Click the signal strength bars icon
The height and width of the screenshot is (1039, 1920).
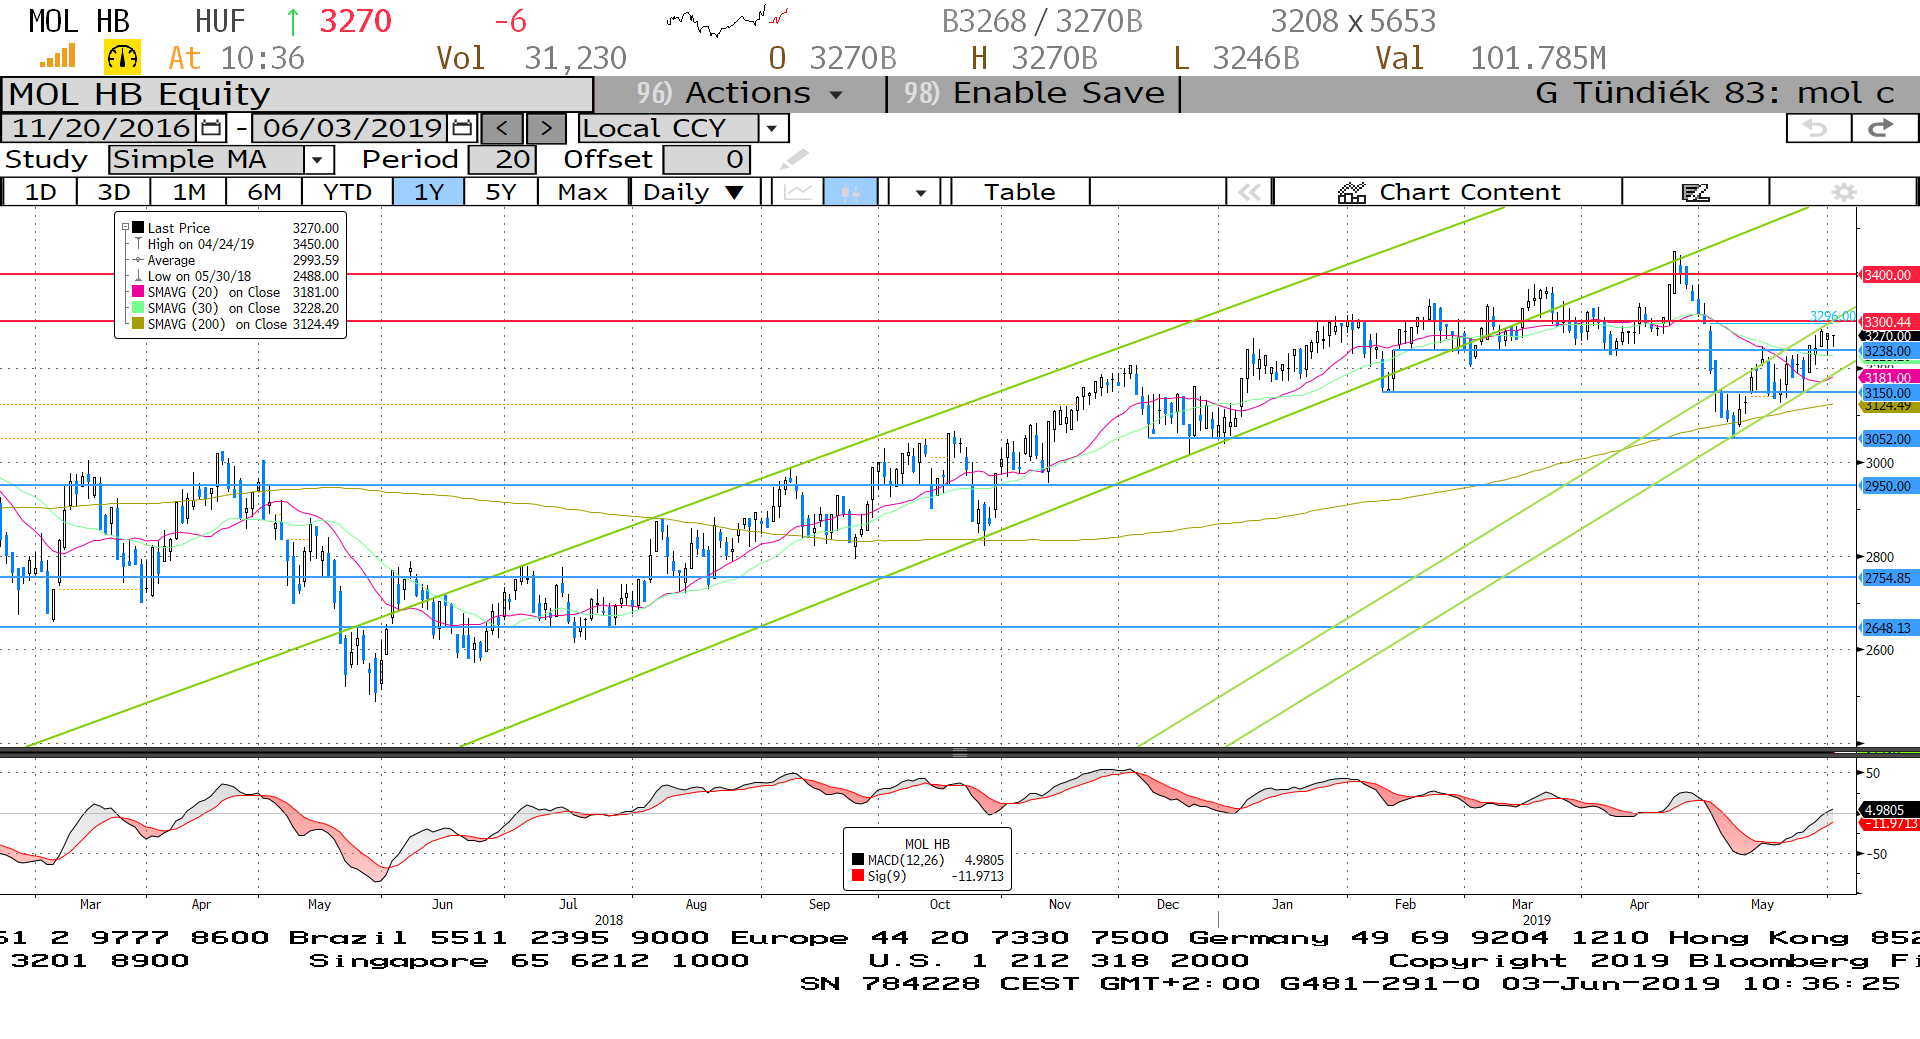point(59,57)
